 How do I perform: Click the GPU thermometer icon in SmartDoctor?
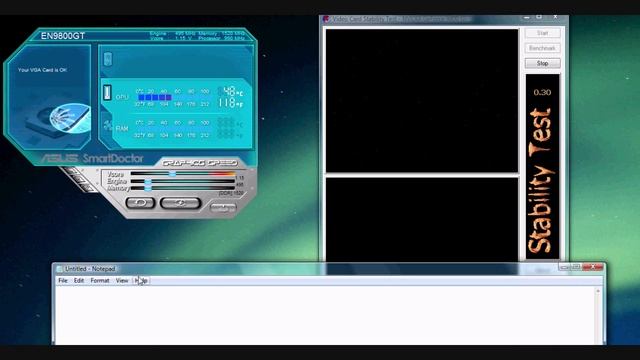[107, 93]
